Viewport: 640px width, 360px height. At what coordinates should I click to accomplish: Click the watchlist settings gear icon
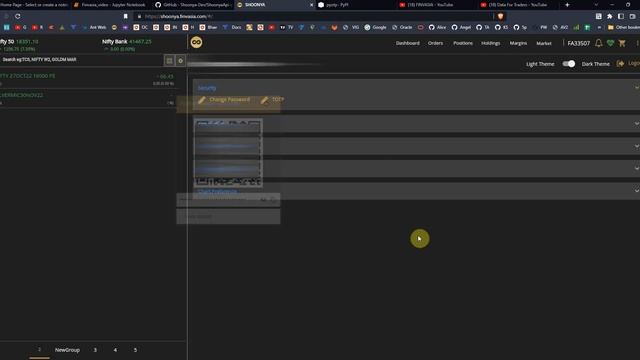pyautogui.click(x=180, y=60)
